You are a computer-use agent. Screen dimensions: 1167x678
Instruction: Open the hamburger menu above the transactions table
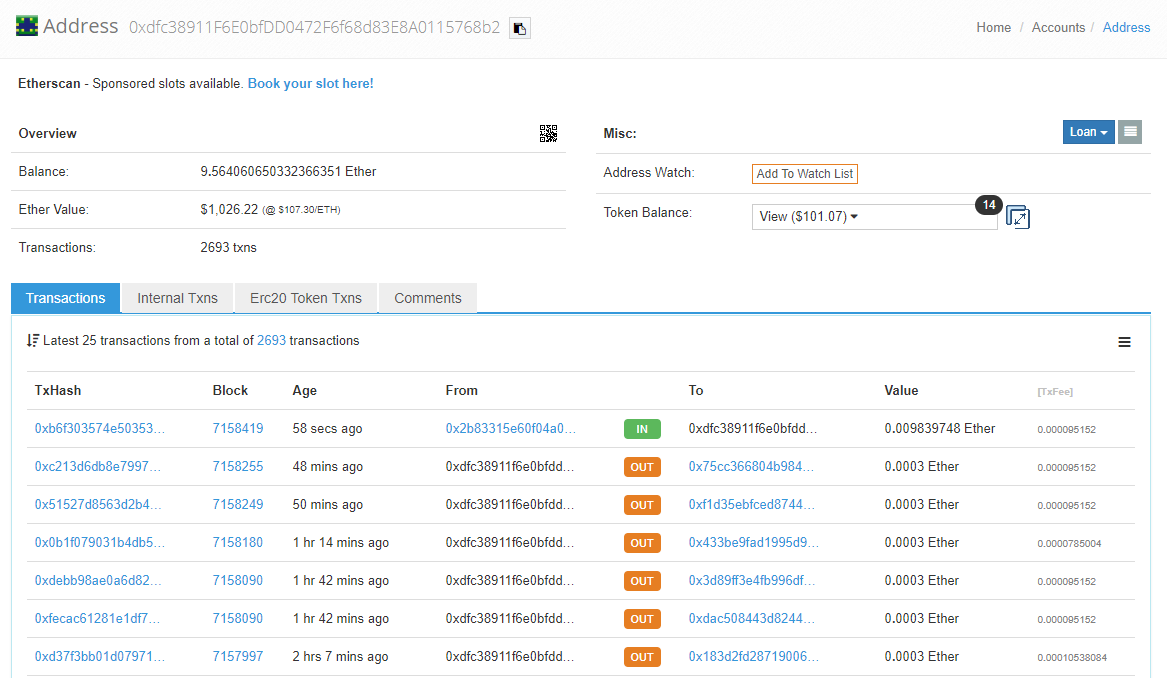pyautogui.click(x=1124, y=342)
